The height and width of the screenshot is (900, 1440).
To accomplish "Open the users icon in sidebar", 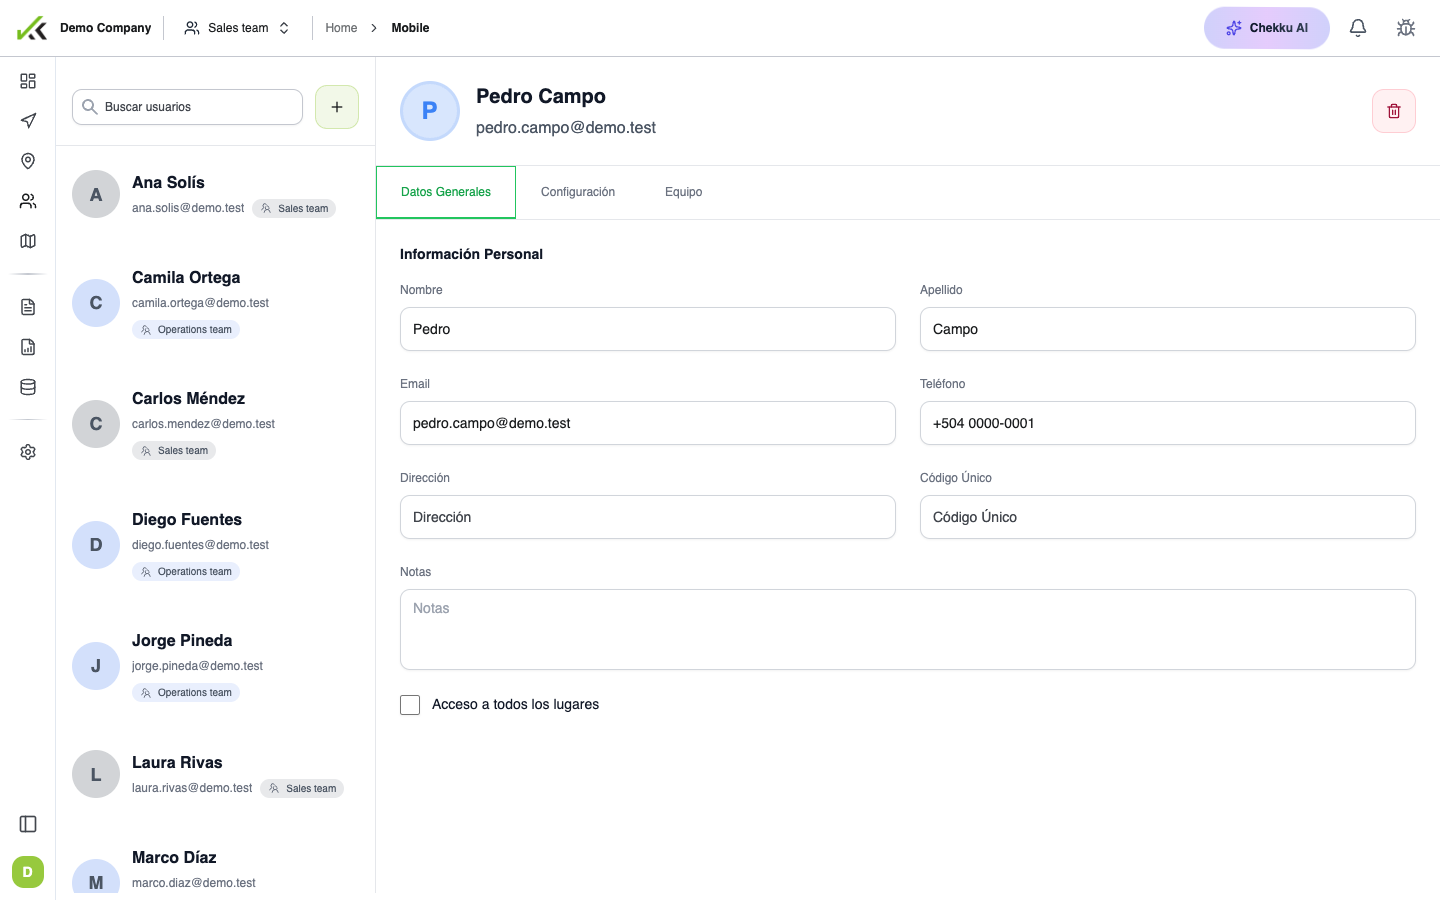I will (28, 201).
